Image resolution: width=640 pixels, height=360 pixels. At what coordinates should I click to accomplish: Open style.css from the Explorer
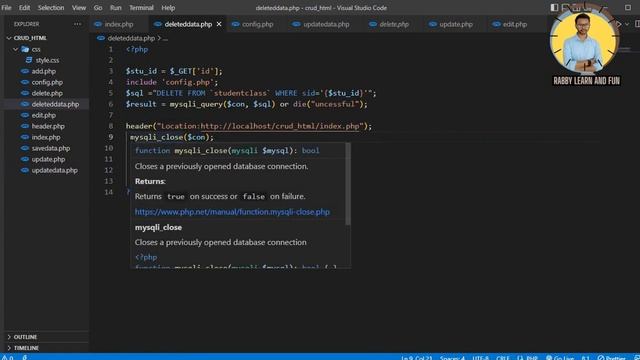[x=47, y=60]
